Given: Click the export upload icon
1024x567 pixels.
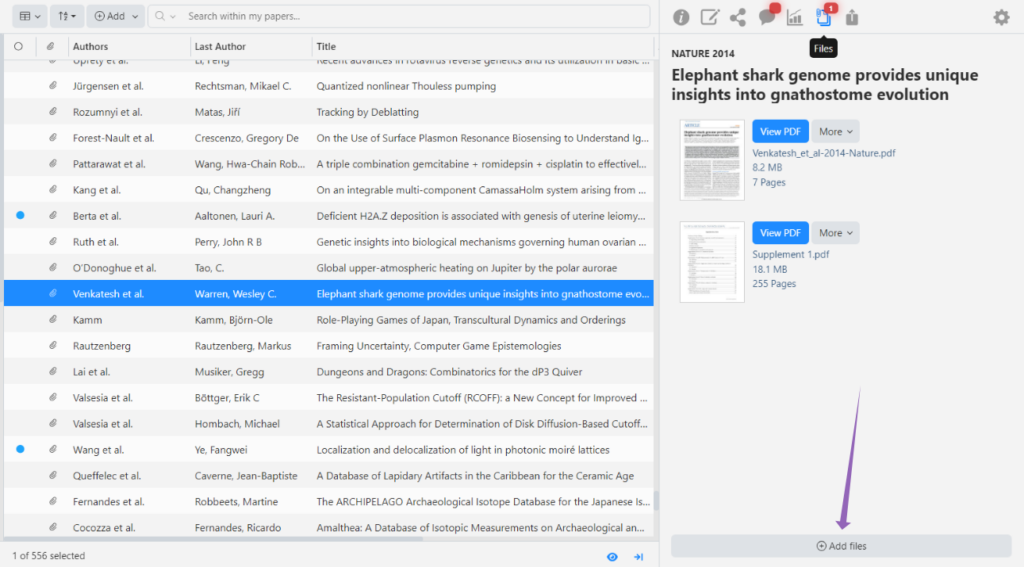Looking at the screenshot, I should pos(852,17).
